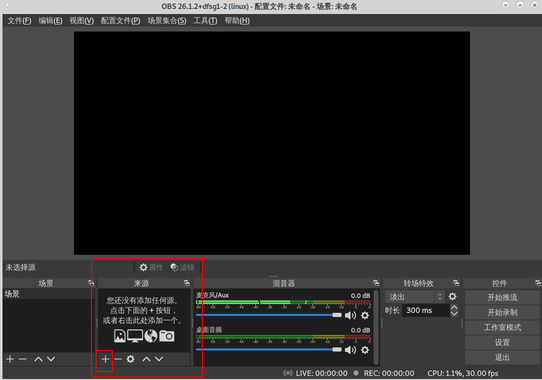Open 麦克风/Aux audio settings gear
This screenshot has width=542, height=380.
(365, 315)
